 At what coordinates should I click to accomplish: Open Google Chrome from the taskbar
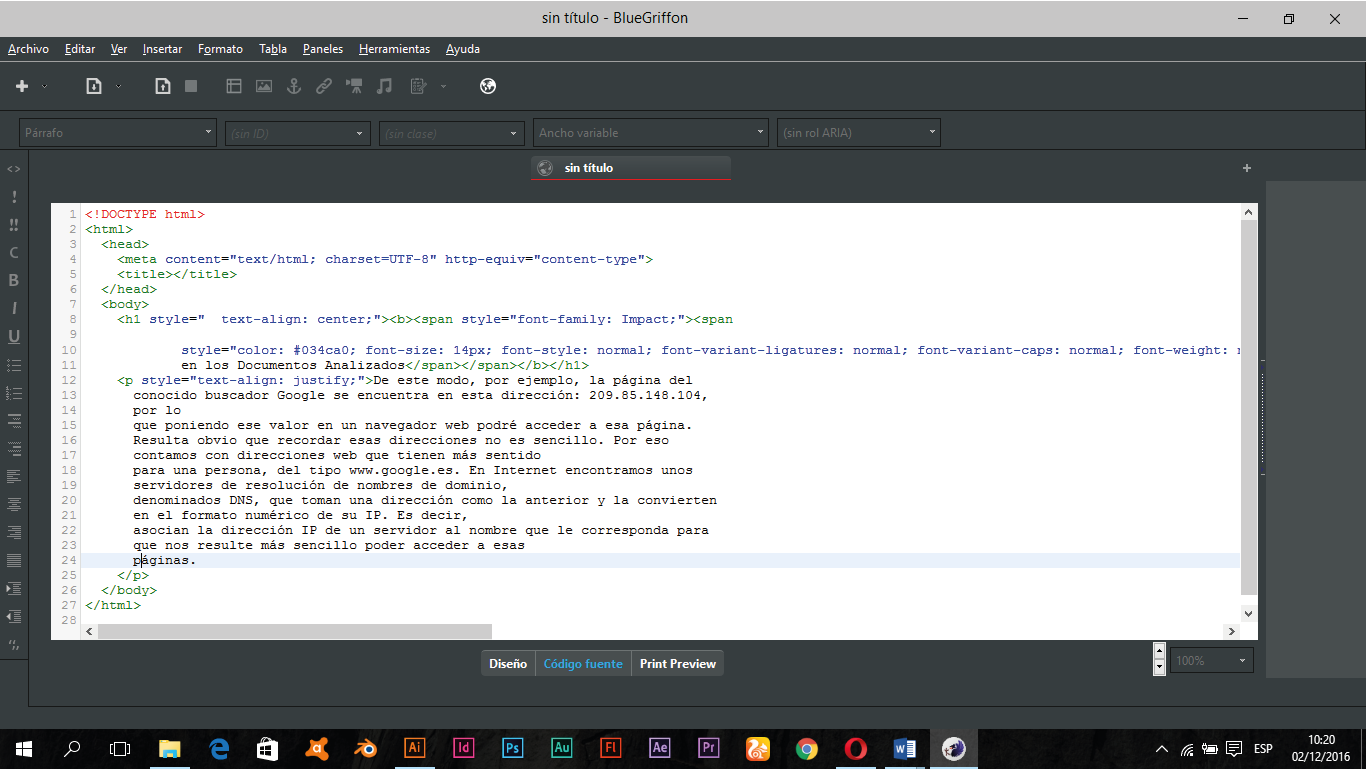pyautogui.click(x=806, y=748)
